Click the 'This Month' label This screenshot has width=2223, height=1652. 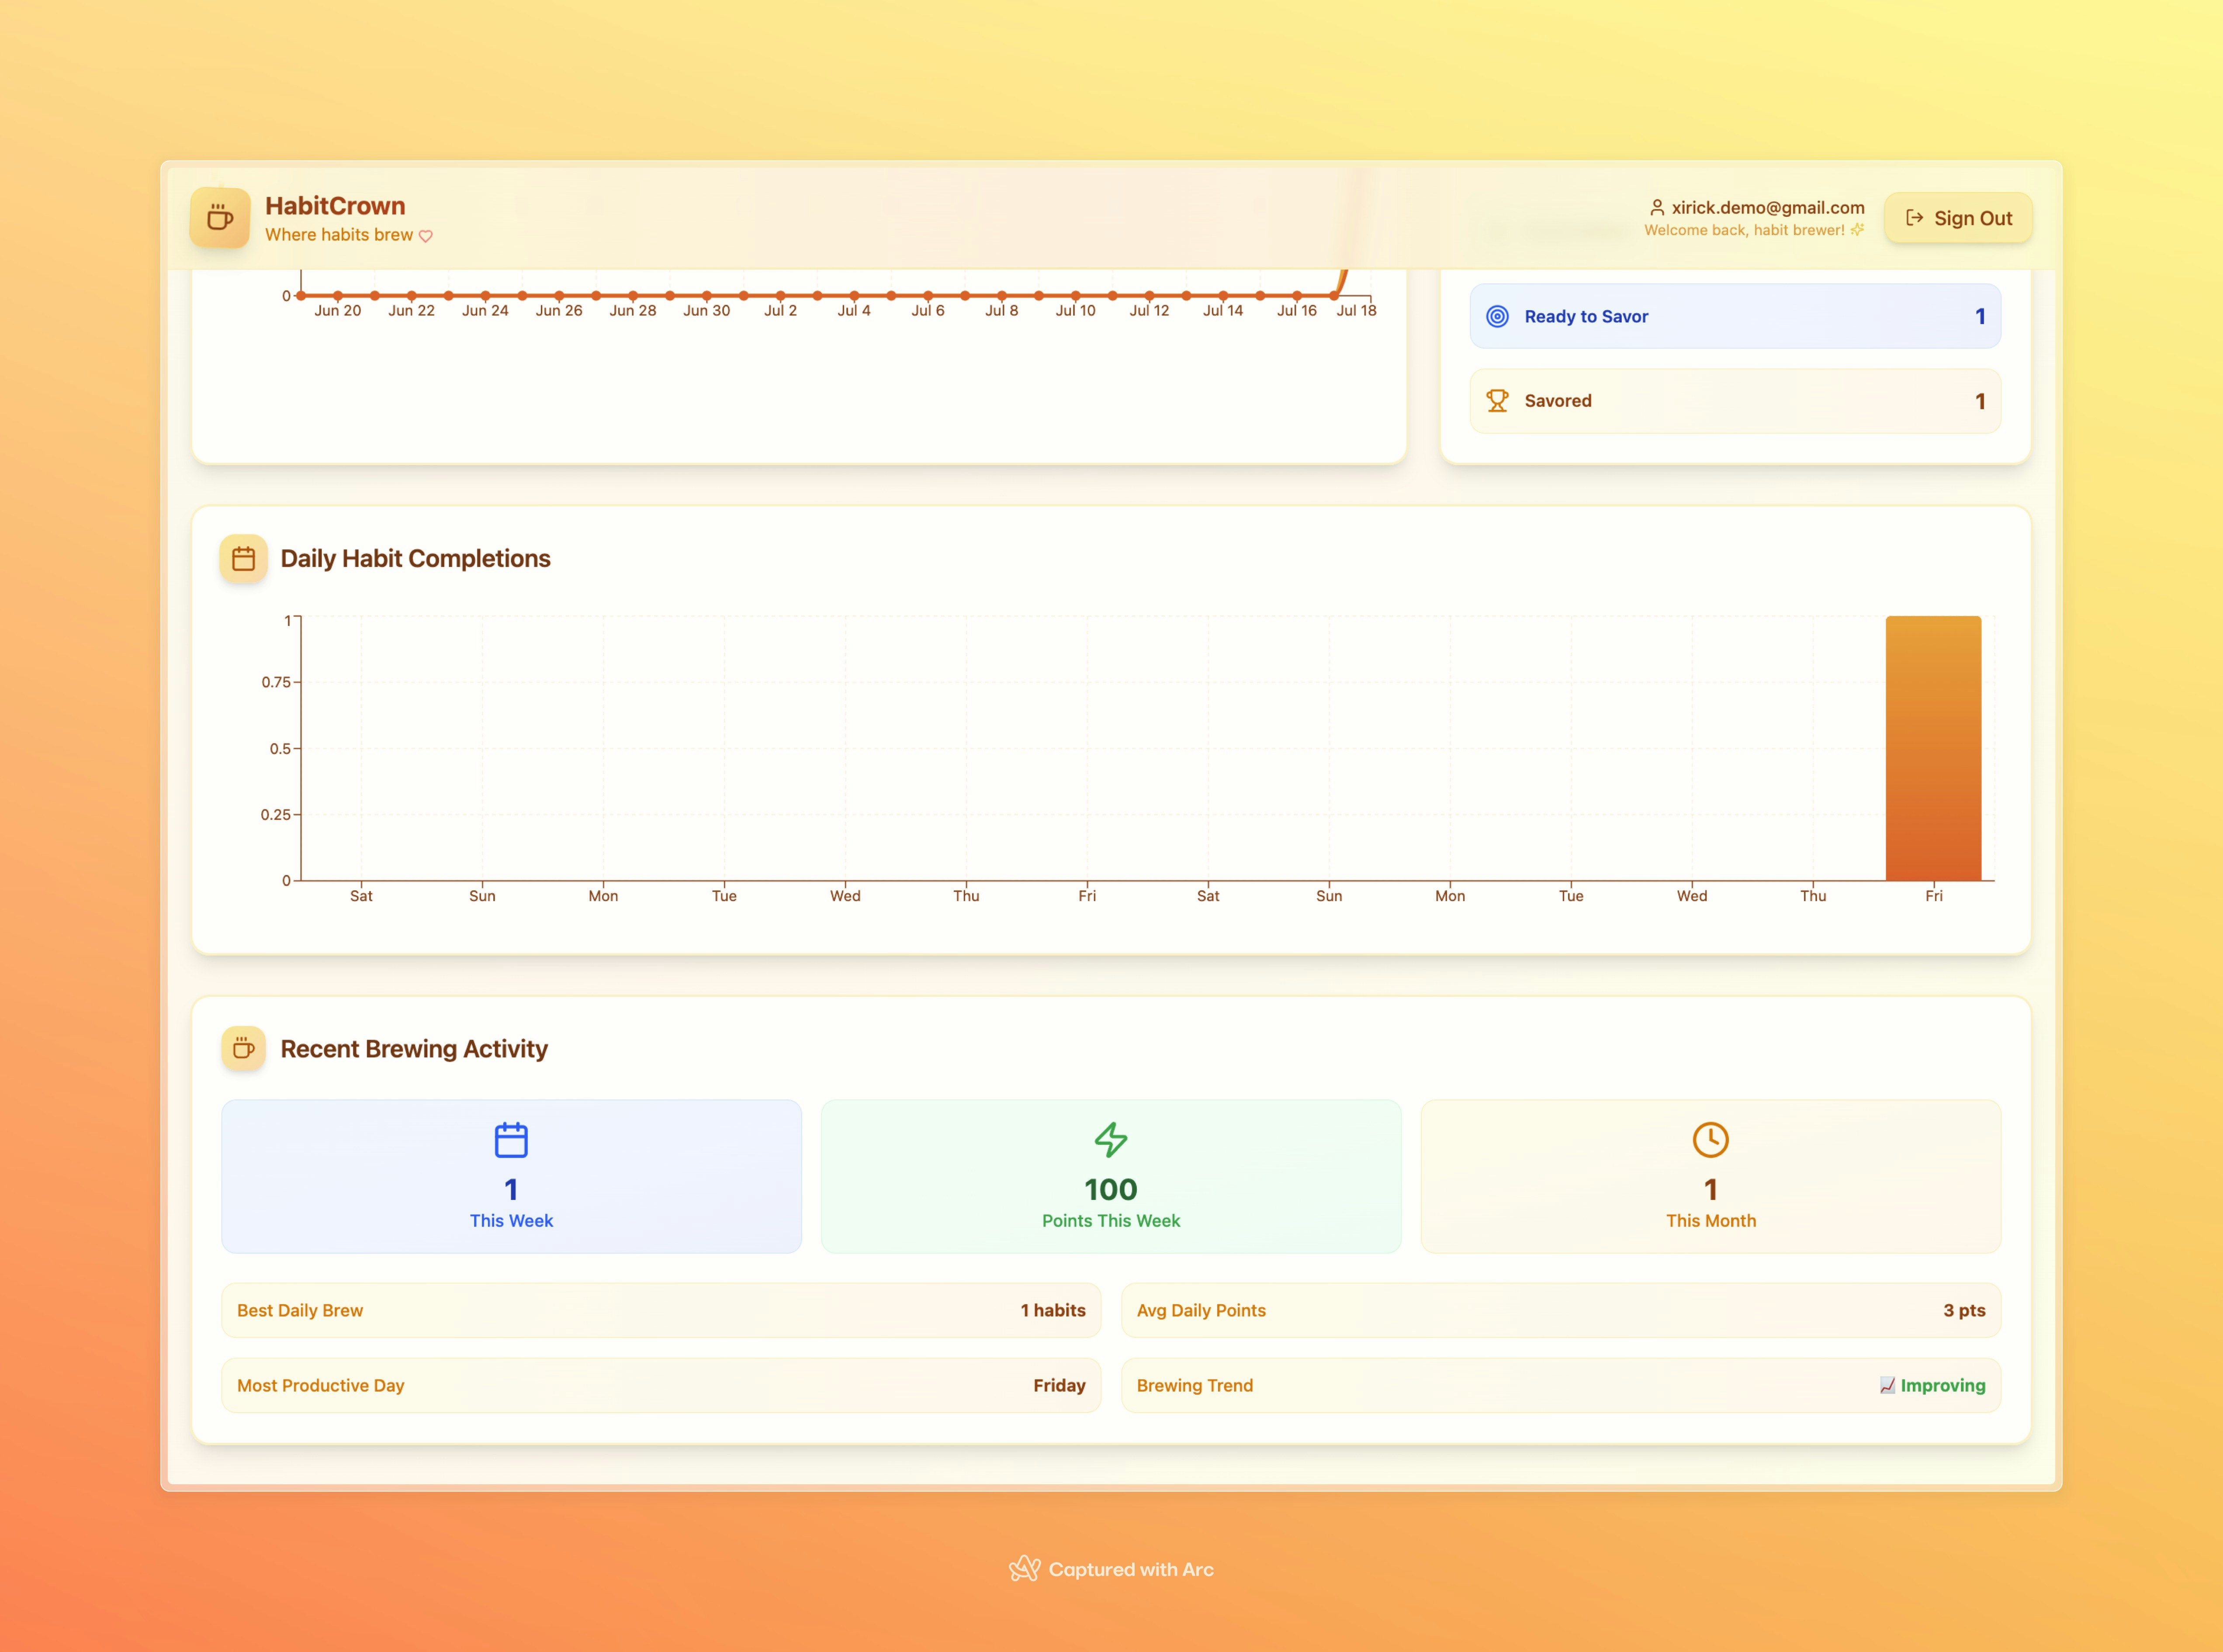[1711, 1220]
